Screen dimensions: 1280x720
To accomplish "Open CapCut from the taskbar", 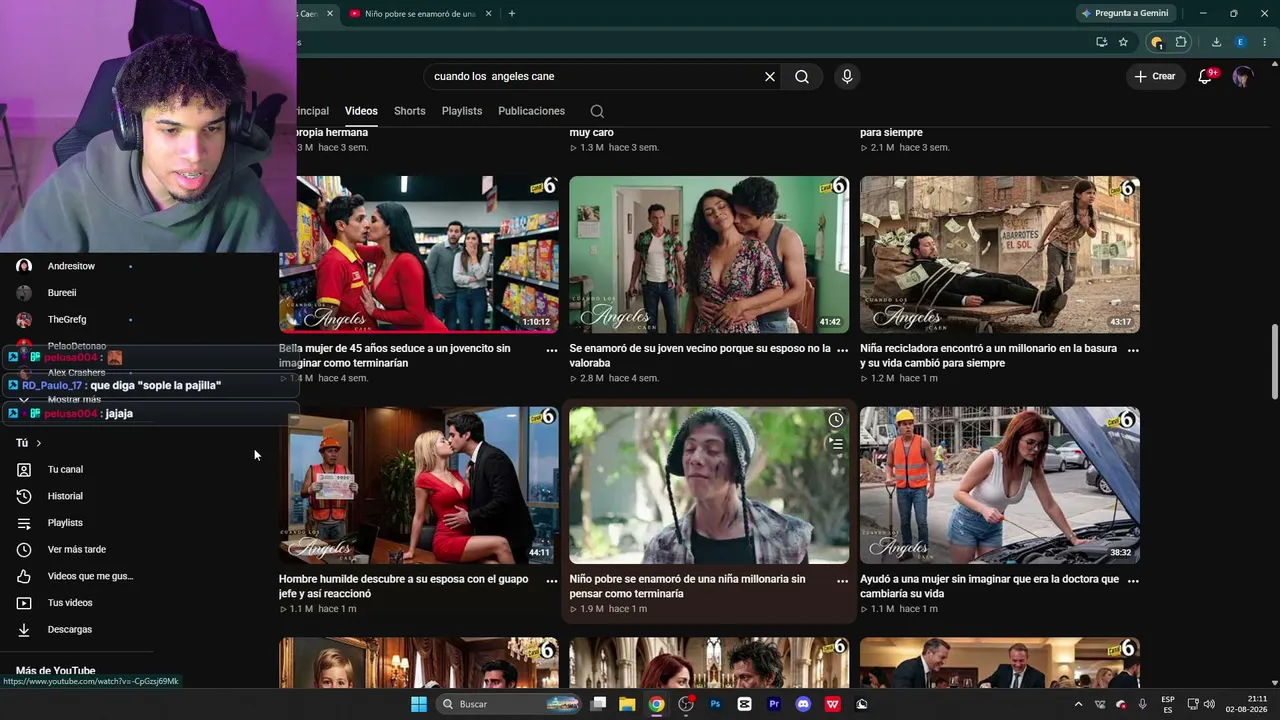I will (x=744, y=704).
